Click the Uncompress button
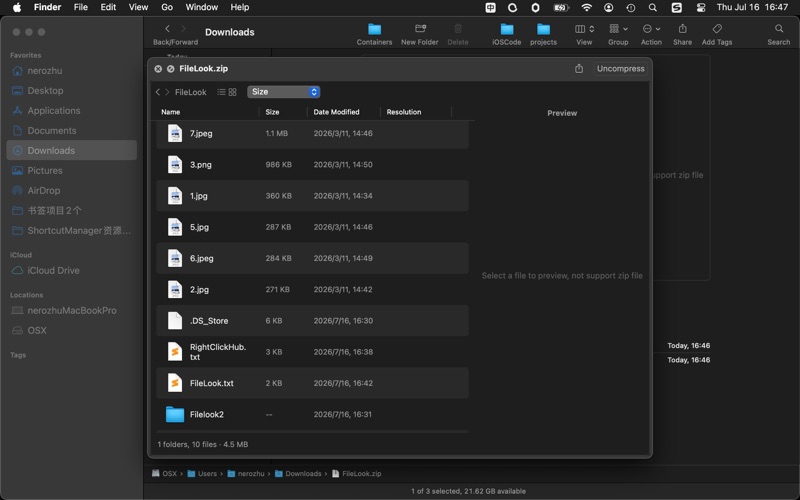800x500 pixels. coord(620,69)
